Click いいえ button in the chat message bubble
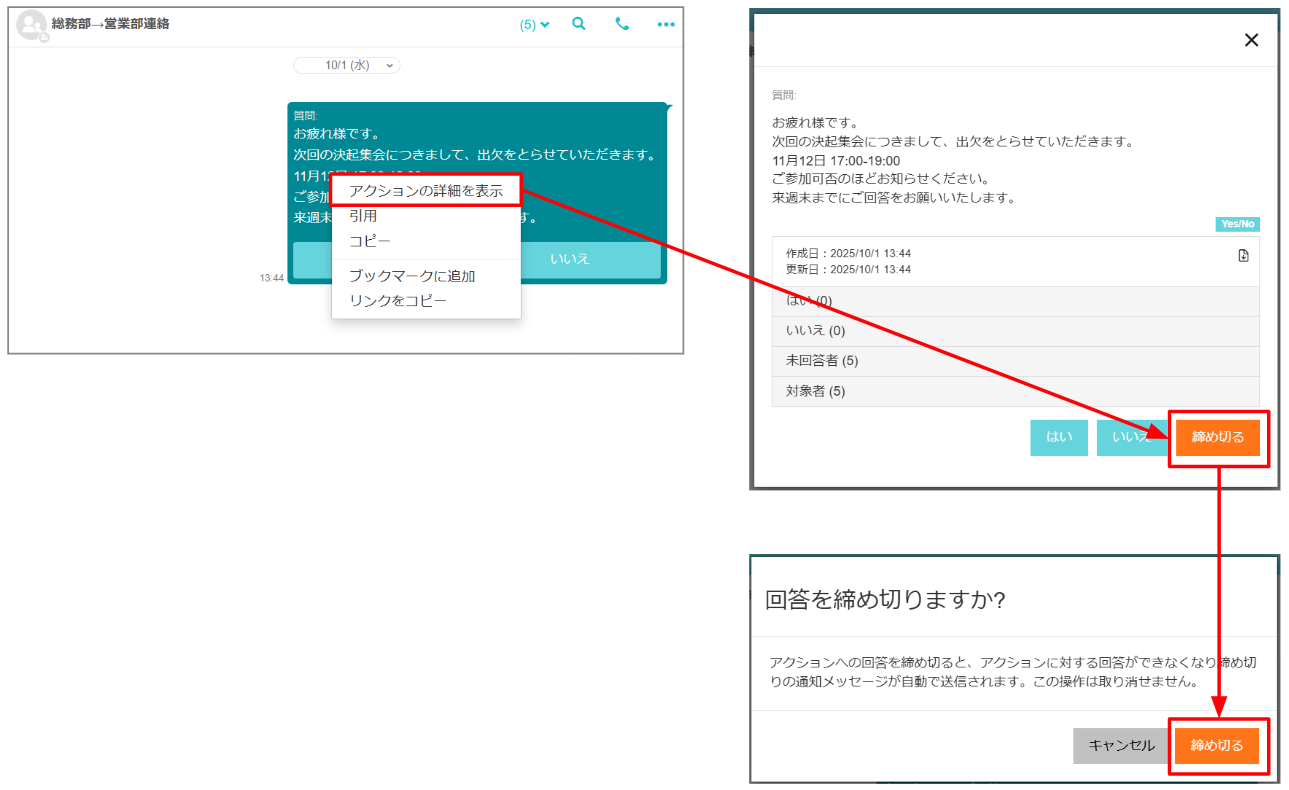 click(570, 259)
